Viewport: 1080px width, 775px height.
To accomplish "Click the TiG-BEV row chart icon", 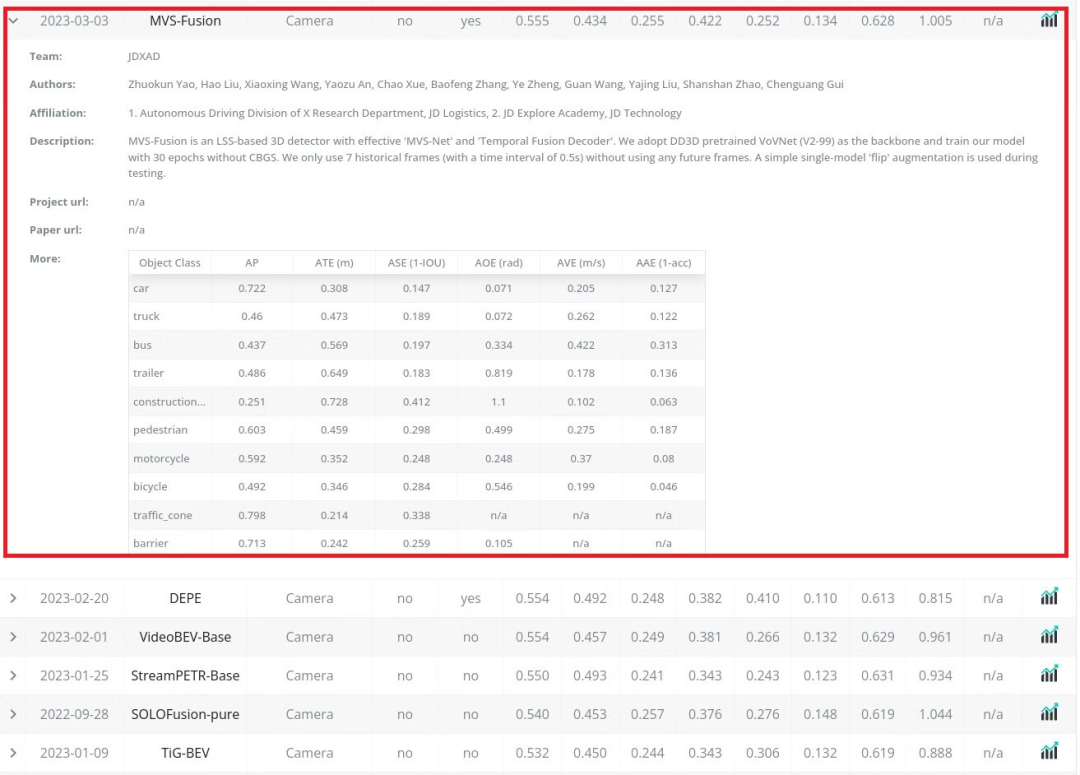I will pos(1049,753).
